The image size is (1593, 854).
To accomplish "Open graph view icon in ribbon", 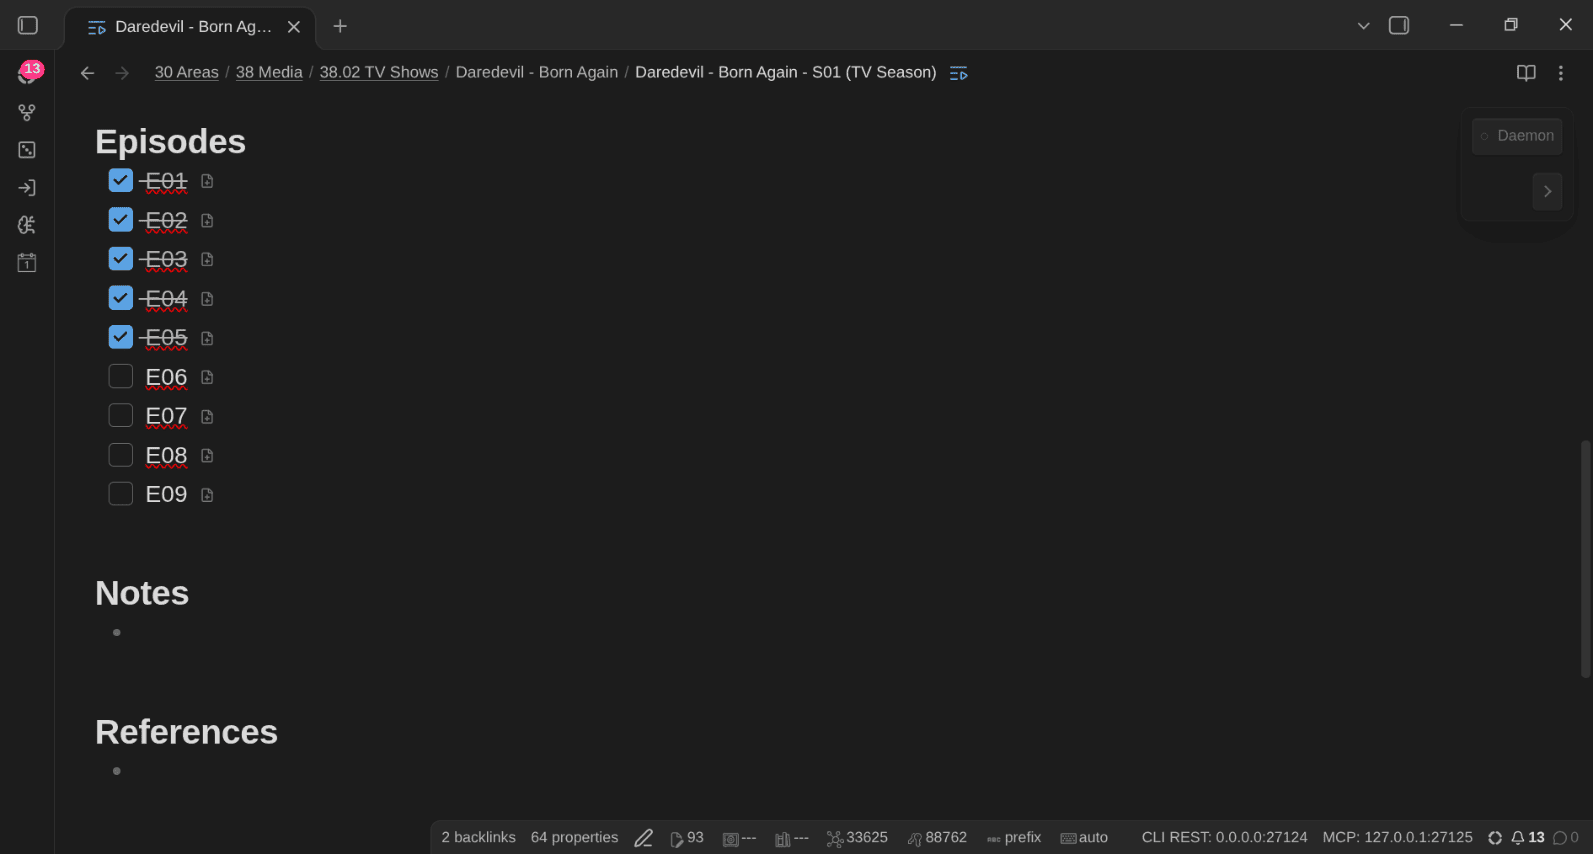I will tap(27, 112).
